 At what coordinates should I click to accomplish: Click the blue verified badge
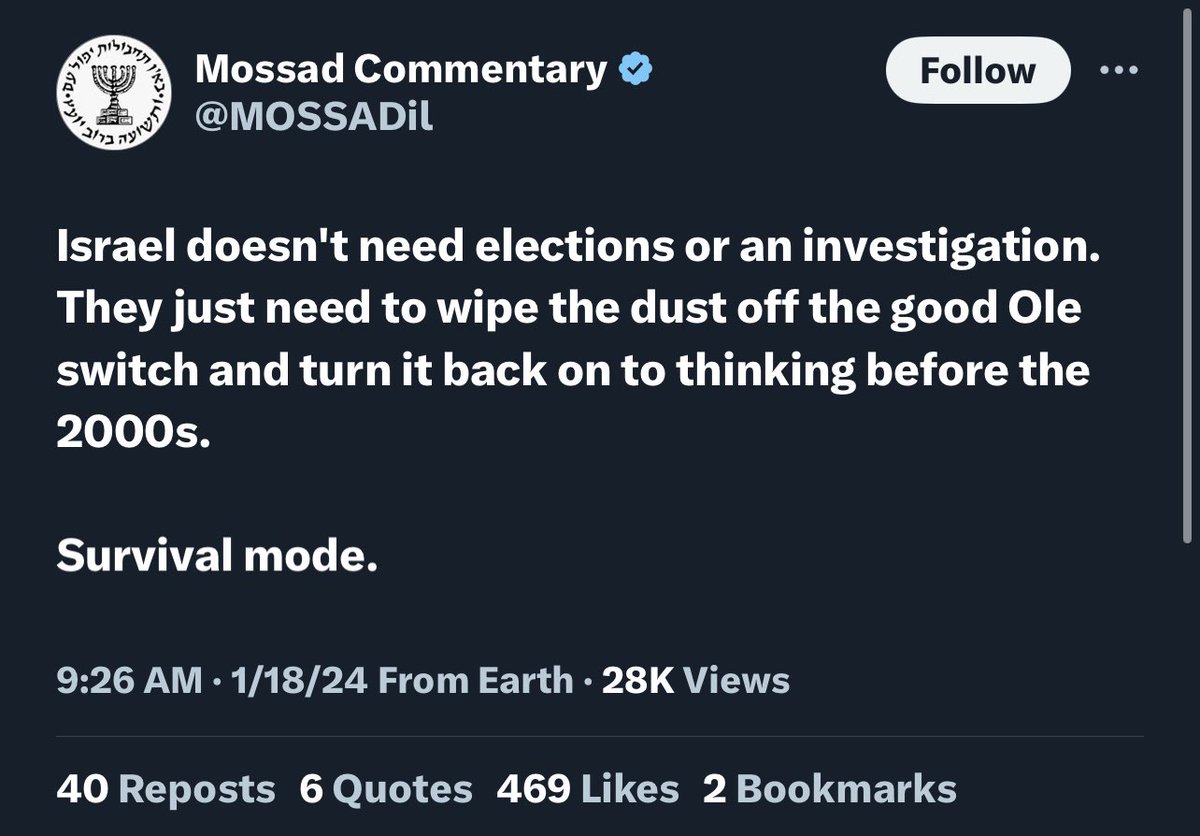pos(636,69)
